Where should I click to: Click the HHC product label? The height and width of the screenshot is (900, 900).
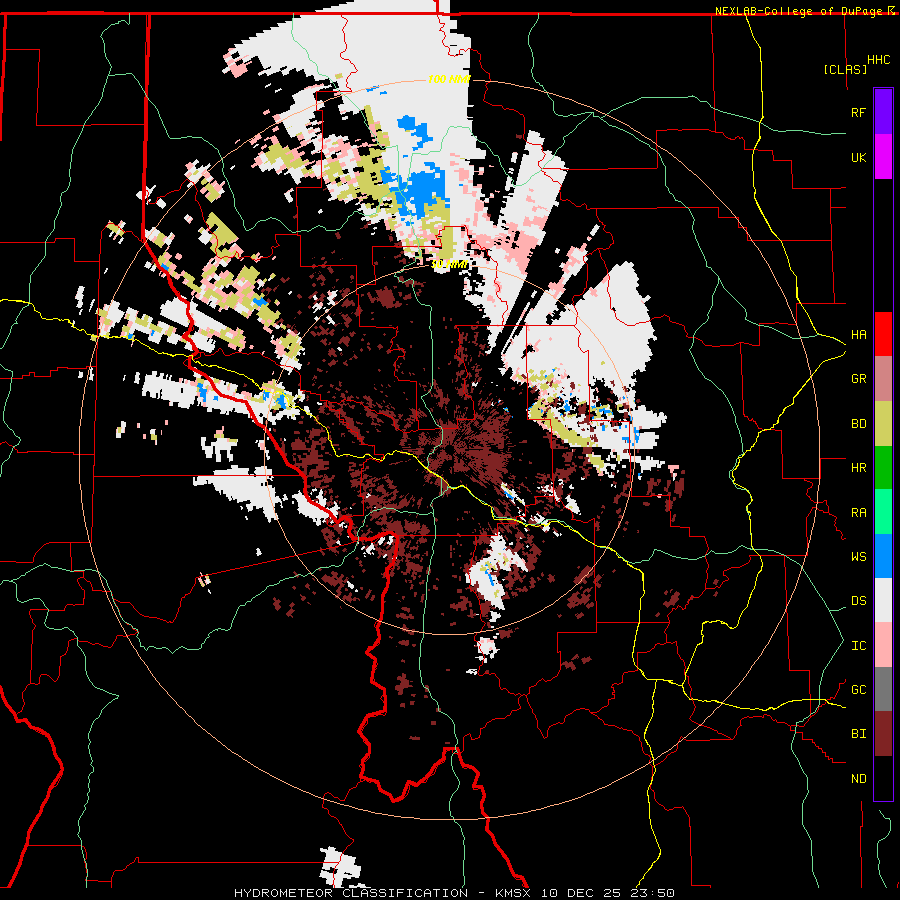[x=879, y=60]
